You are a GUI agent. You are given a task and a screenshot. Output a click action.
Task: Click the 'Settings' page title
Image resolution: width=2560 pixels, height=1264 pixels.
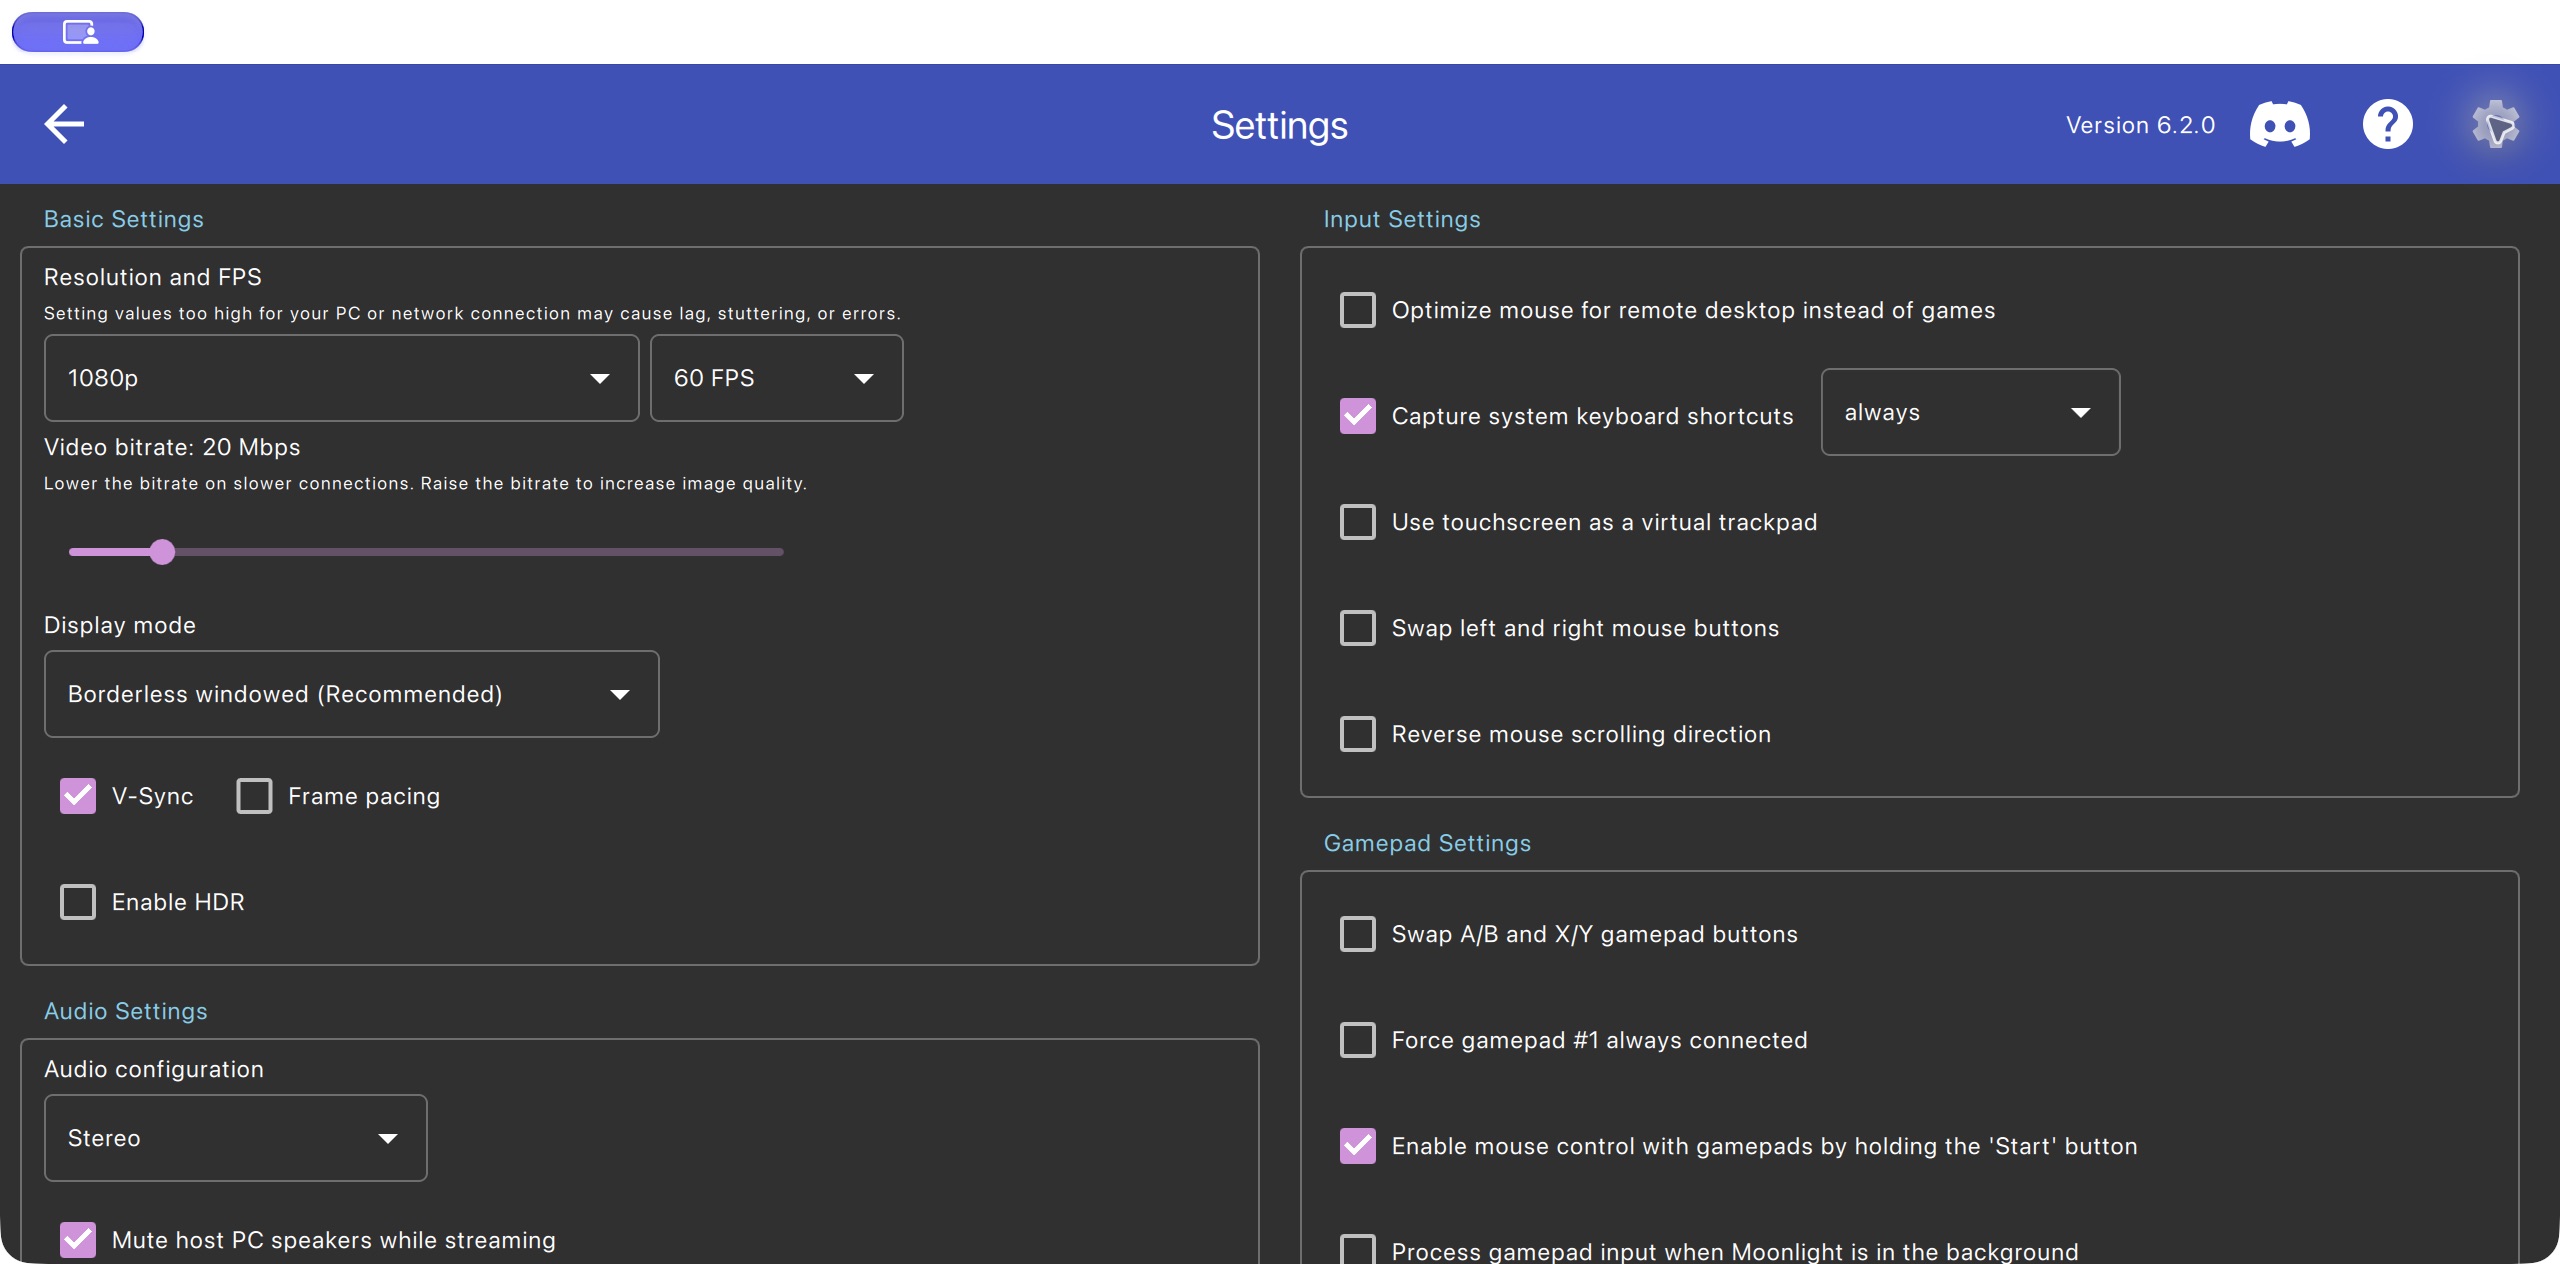point(1280,125)
